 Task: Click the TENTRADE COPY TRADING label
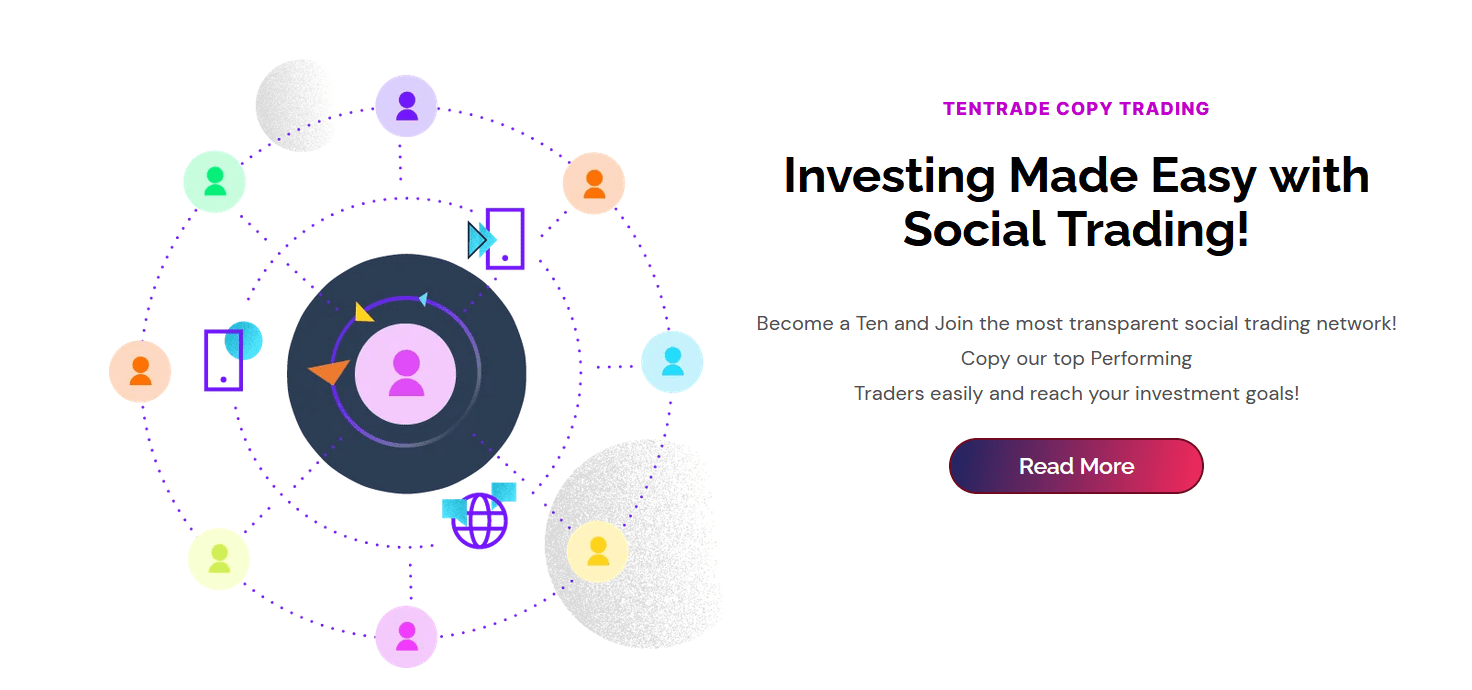[x=1076, y=109]
